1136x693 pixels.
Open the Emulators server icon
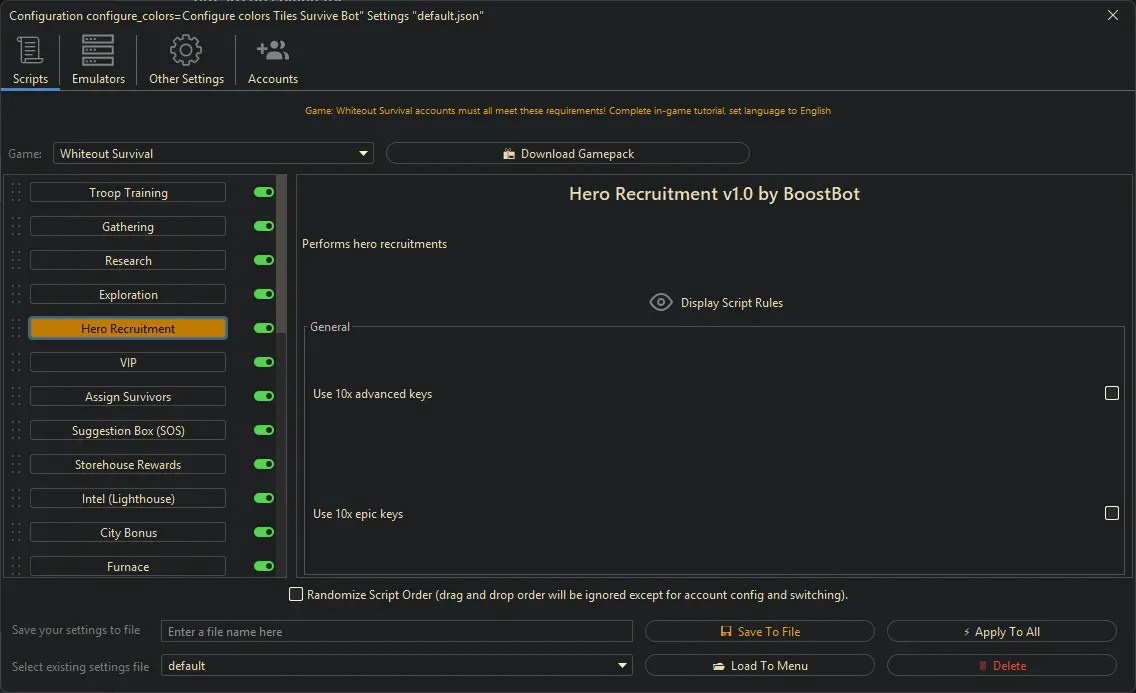click(98, 50)
